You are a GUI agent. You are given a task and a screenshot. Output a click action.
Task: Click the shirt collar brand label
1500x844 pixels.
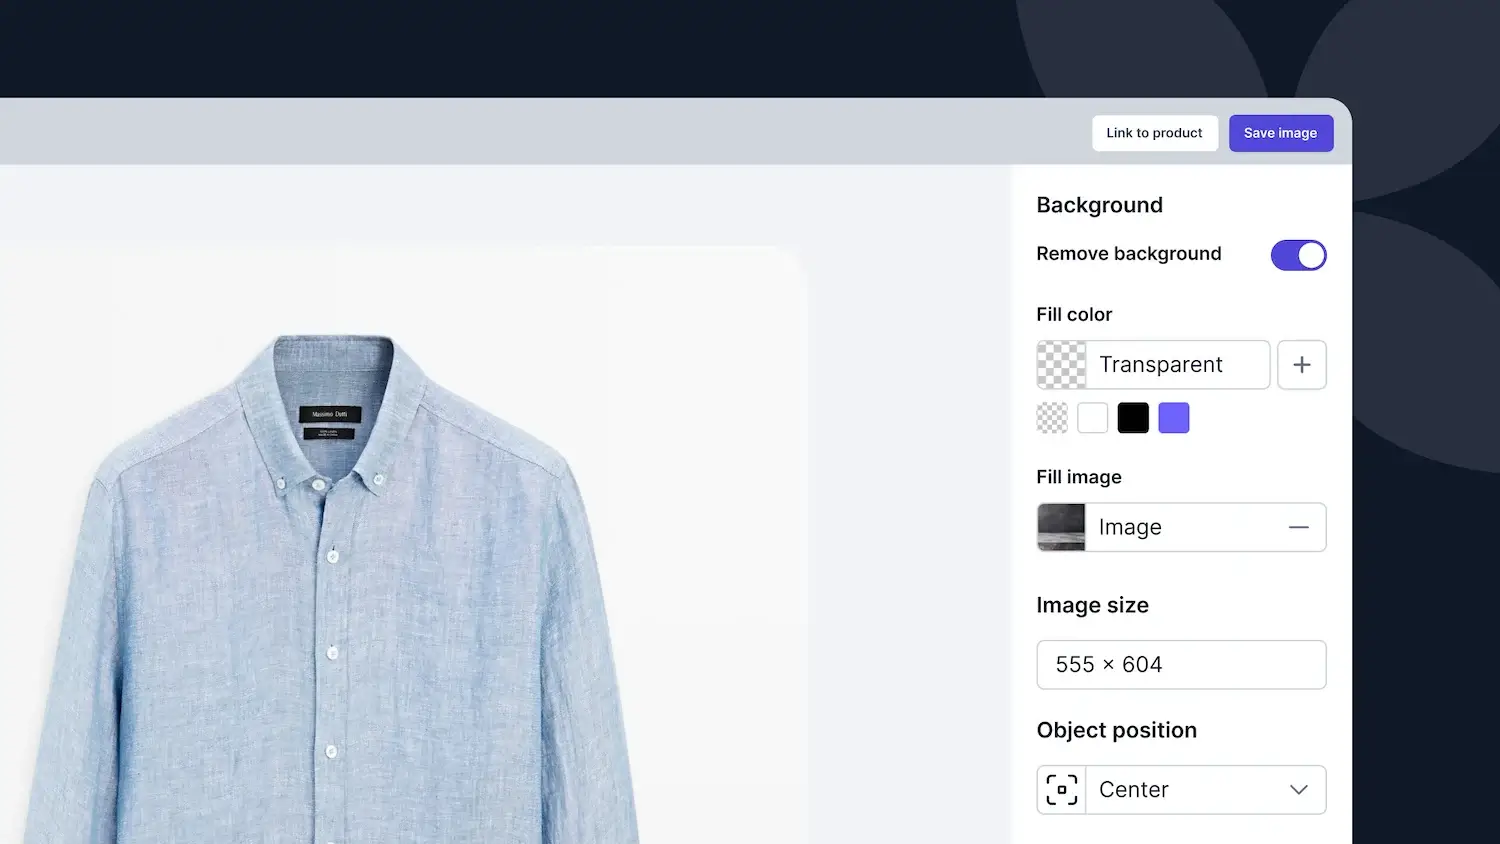[330, 414]
